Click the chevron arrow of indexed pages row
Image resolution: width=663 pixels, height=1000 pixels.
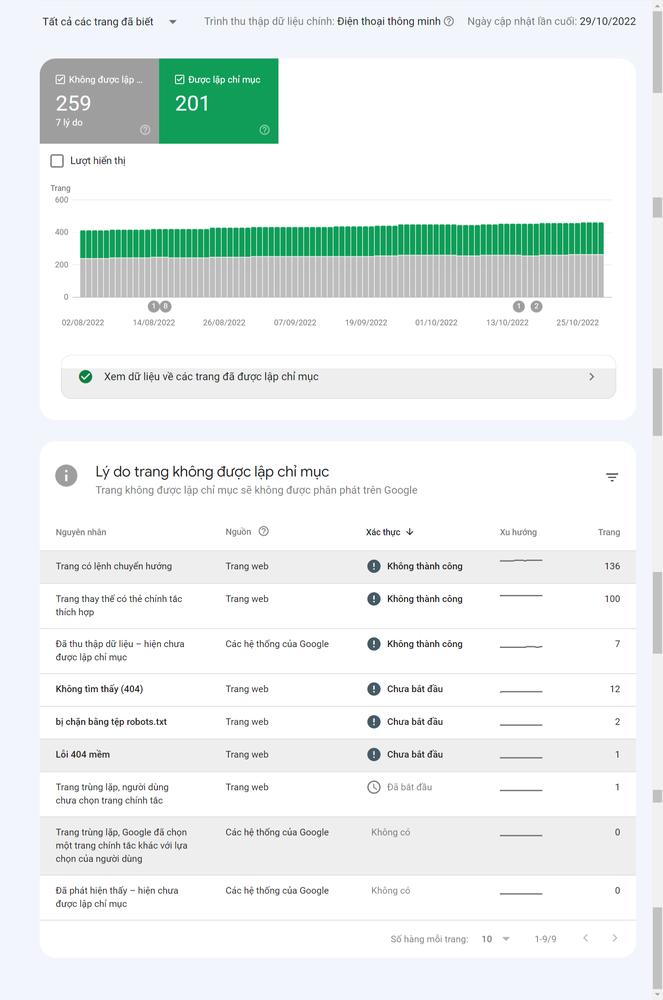click(x=592, y=377)
